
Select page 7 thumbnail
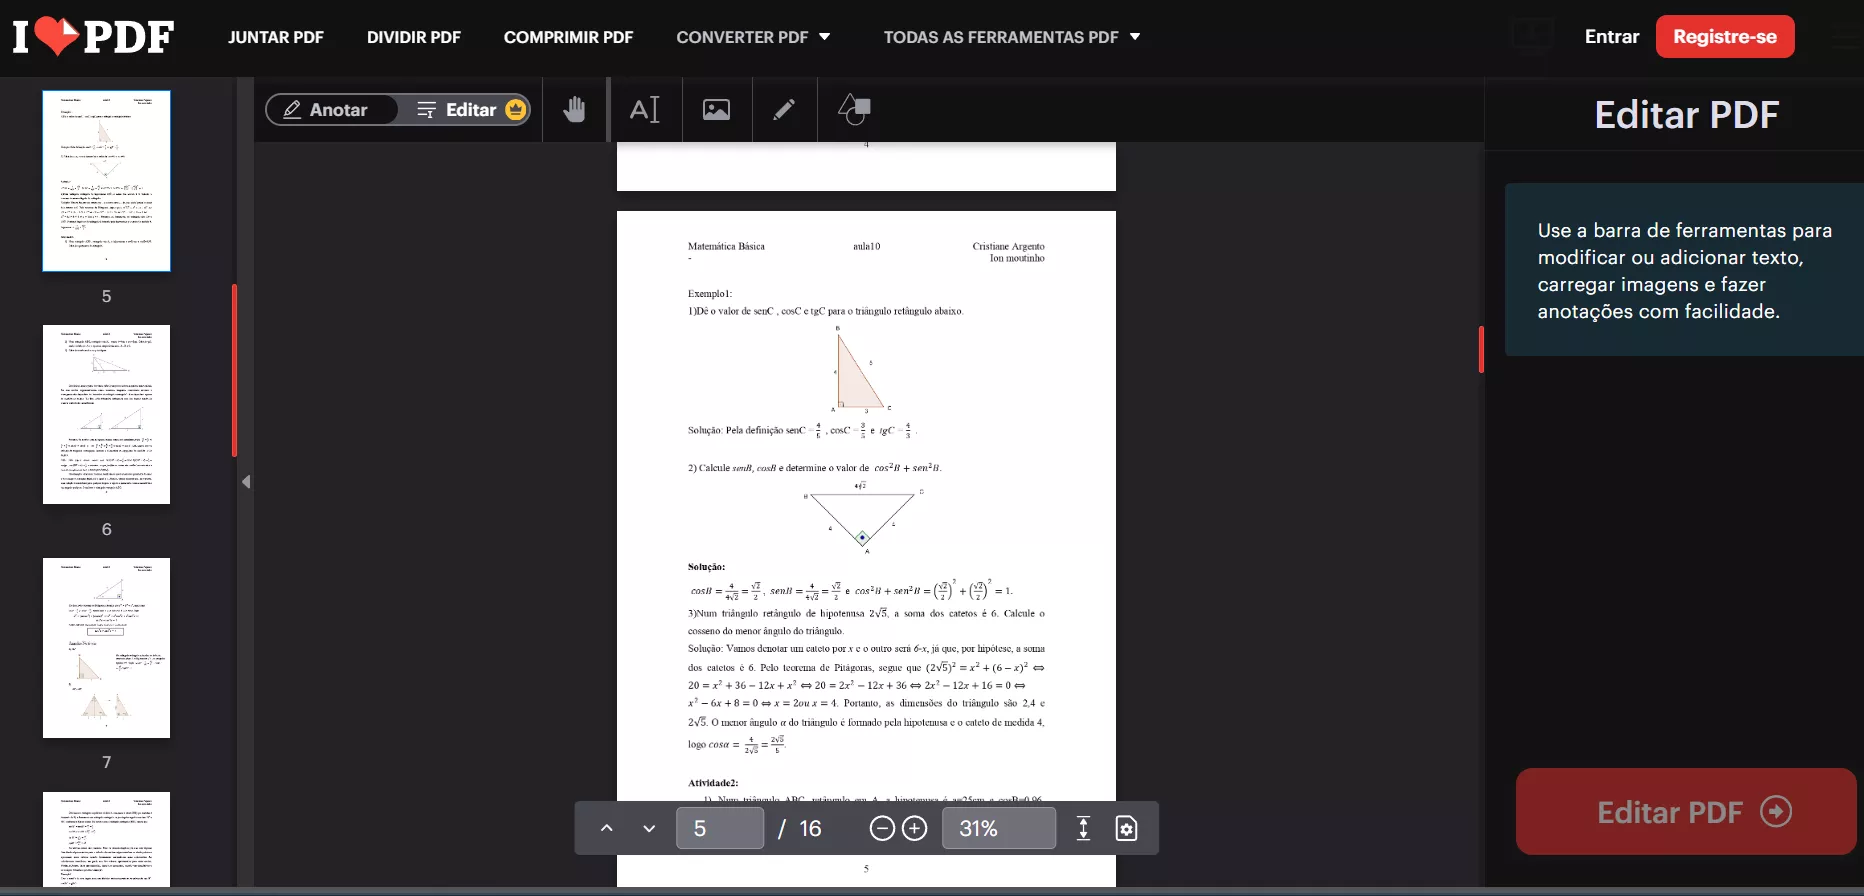(x=106, y=648)
